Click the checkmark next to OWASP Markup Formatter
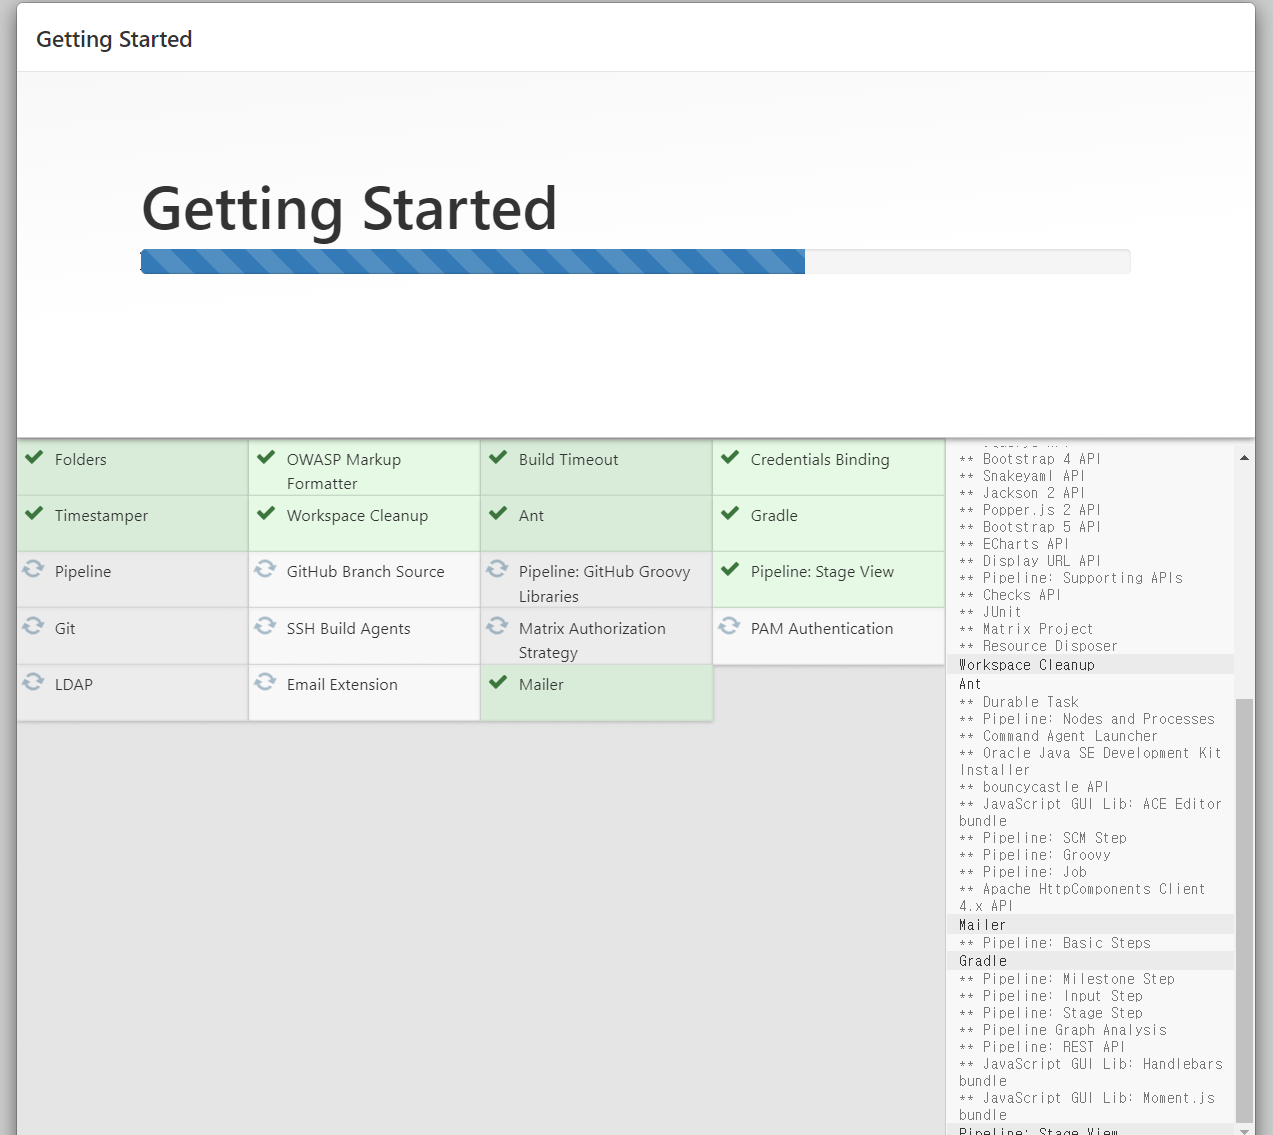Image resolution: width=1273 pixels, height=1135 pixels. click(266, 457)
